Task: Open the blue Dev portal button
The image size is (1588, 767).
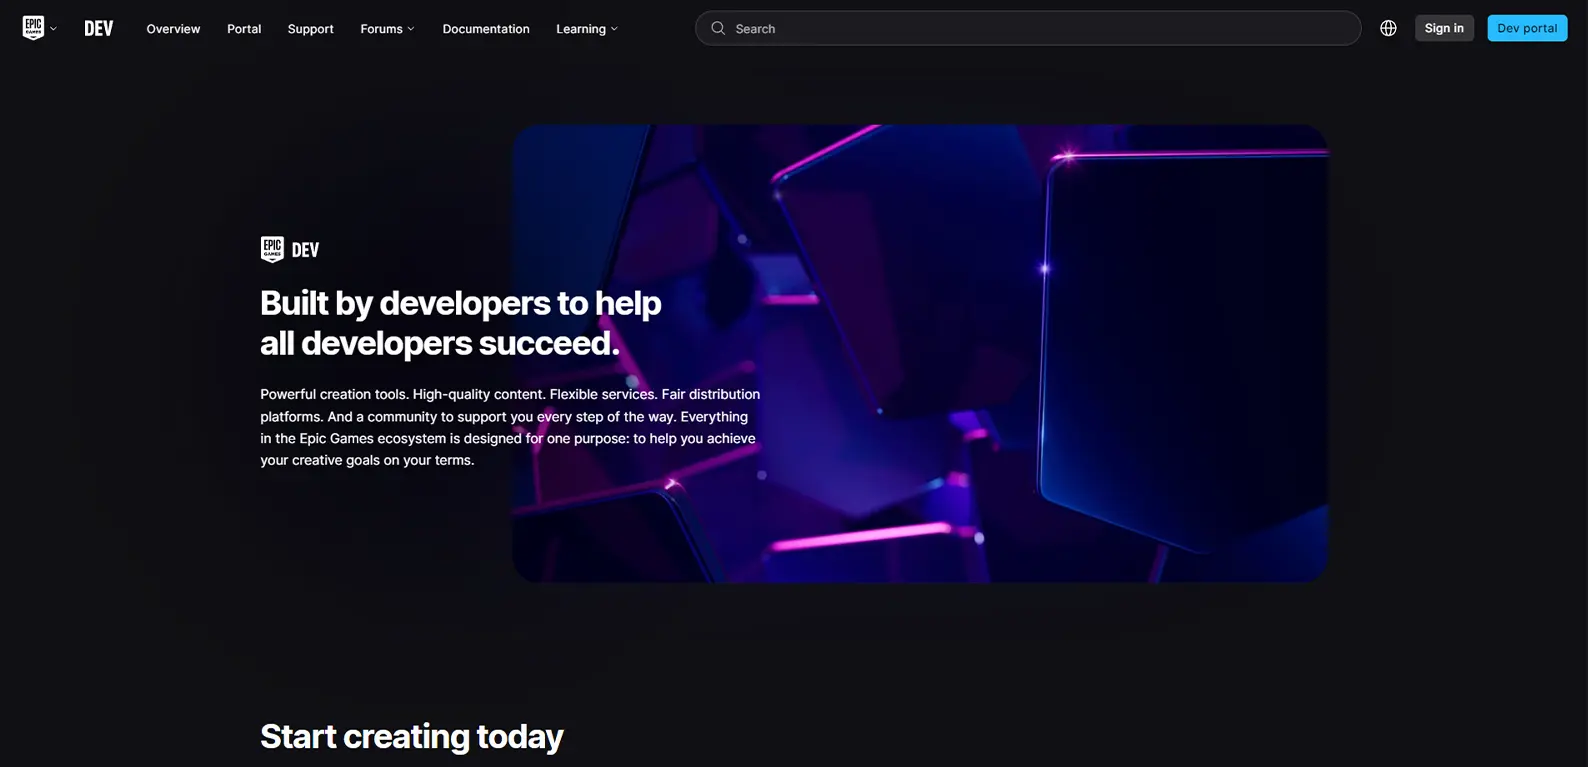Action: (1527, 28)
